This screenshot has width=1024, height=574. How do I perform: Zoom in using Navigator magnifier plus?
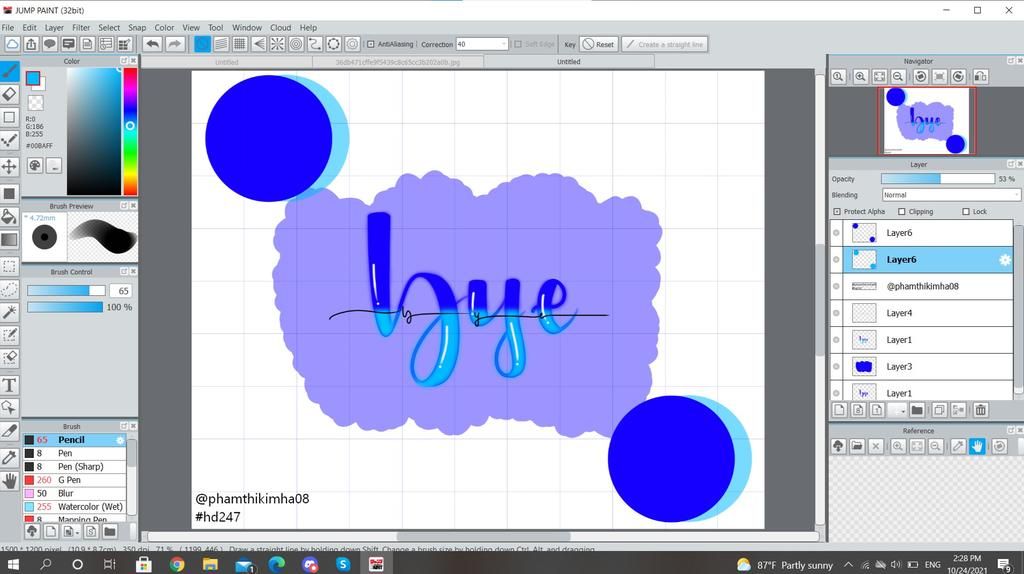click(x=860, y=76)
